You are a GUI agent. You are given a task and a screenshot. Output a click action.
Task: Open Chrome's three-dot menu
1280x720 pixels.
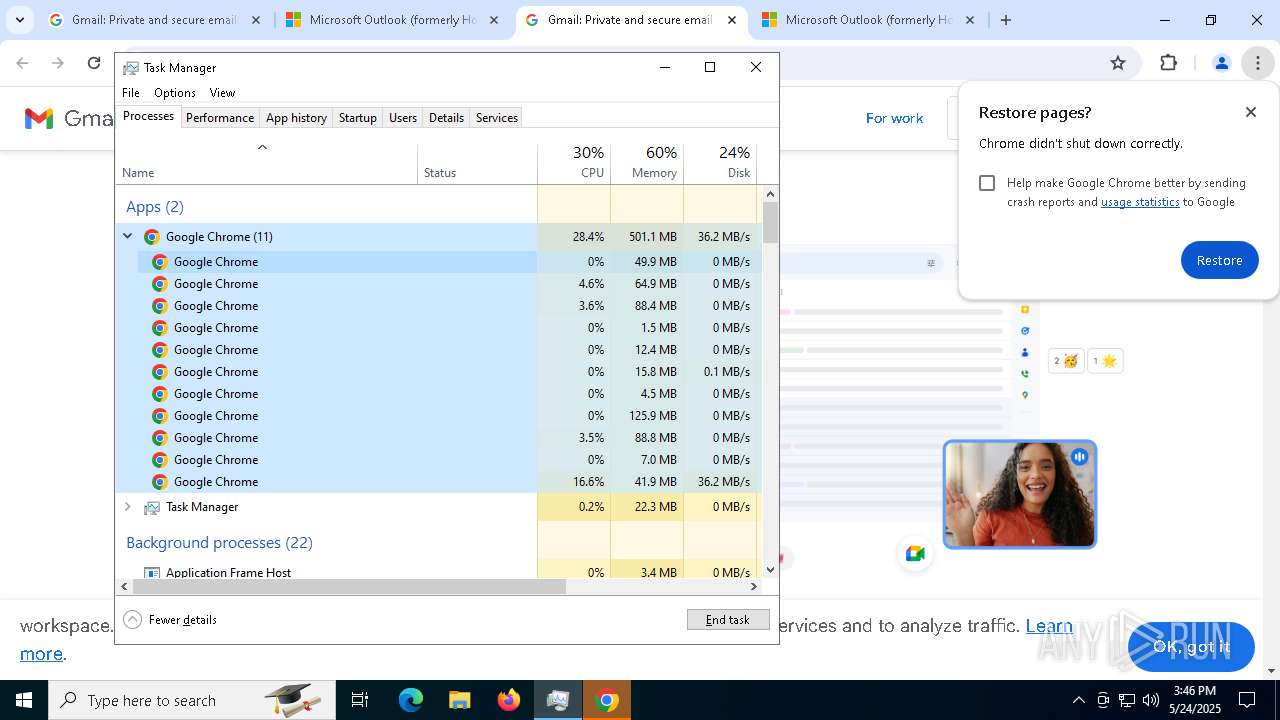coord(1257,63)
